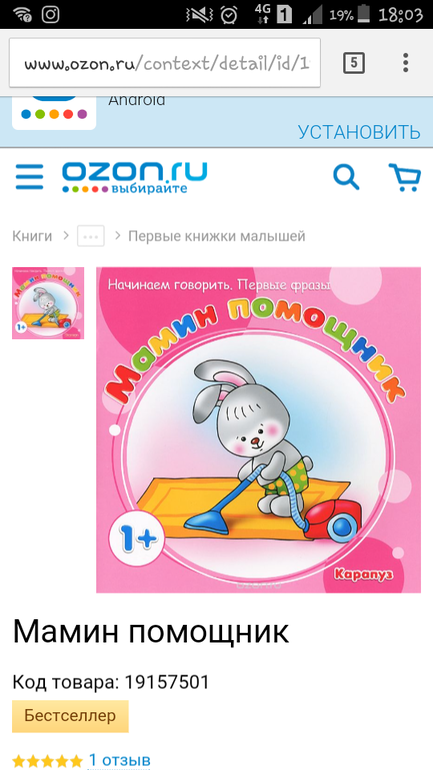This screenshot has height=770, width=433.
Task: Open the browser three-dot overflow menu
Action: [406, 63]
